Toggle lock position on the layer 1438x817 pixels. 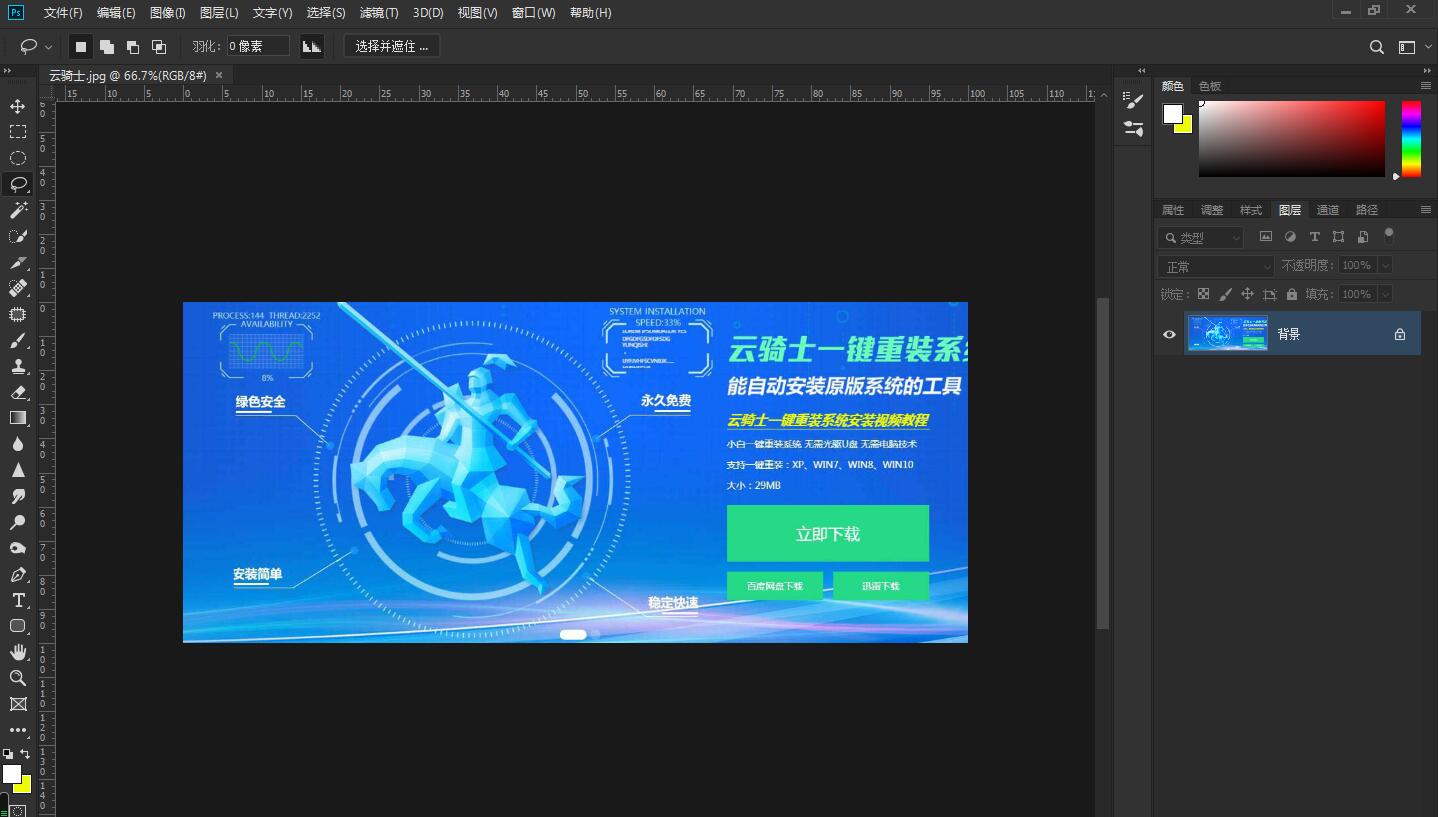(x=1247, y=293)
